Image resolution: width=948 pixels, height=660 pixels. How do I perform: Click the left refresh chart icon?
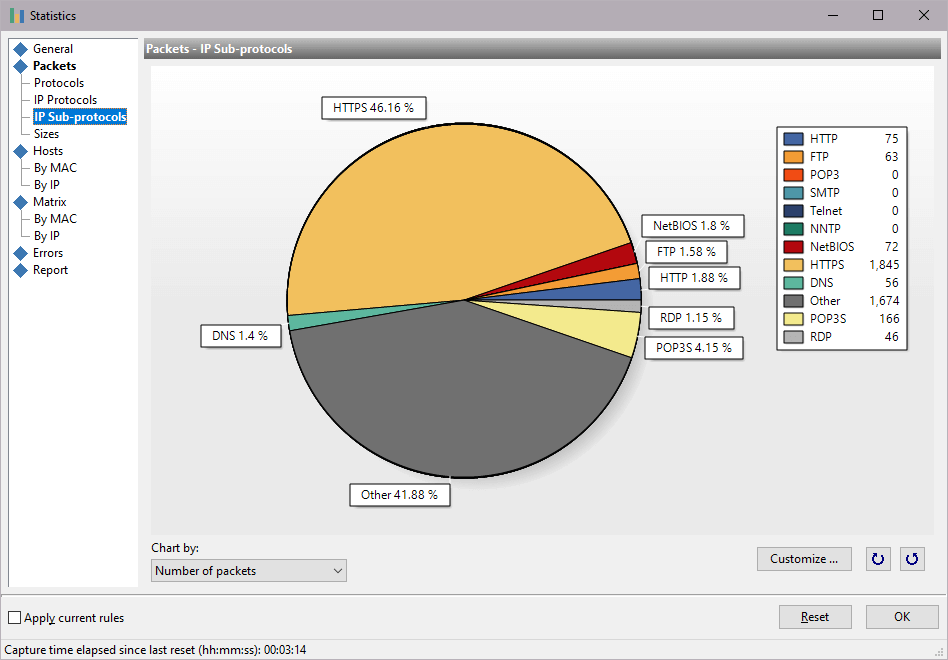click(878, 559)
